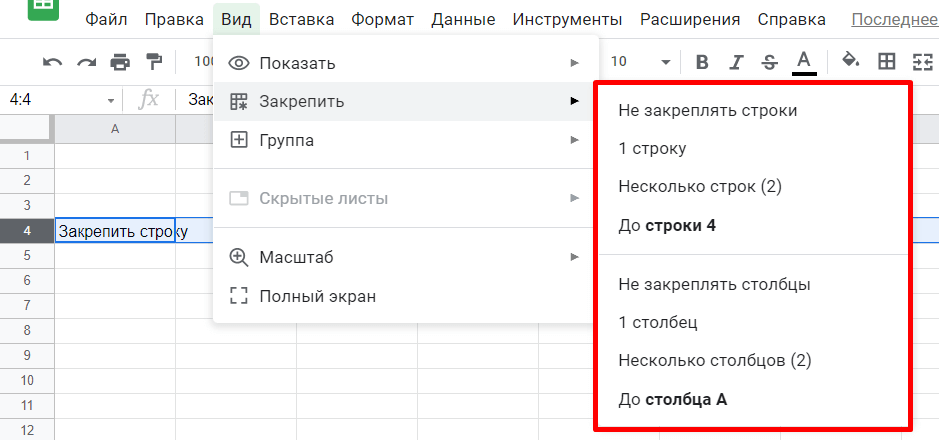This screenshot has width=939, height=440.
Task: Open the Инструменты menu
Action: (x=568, y=20)
